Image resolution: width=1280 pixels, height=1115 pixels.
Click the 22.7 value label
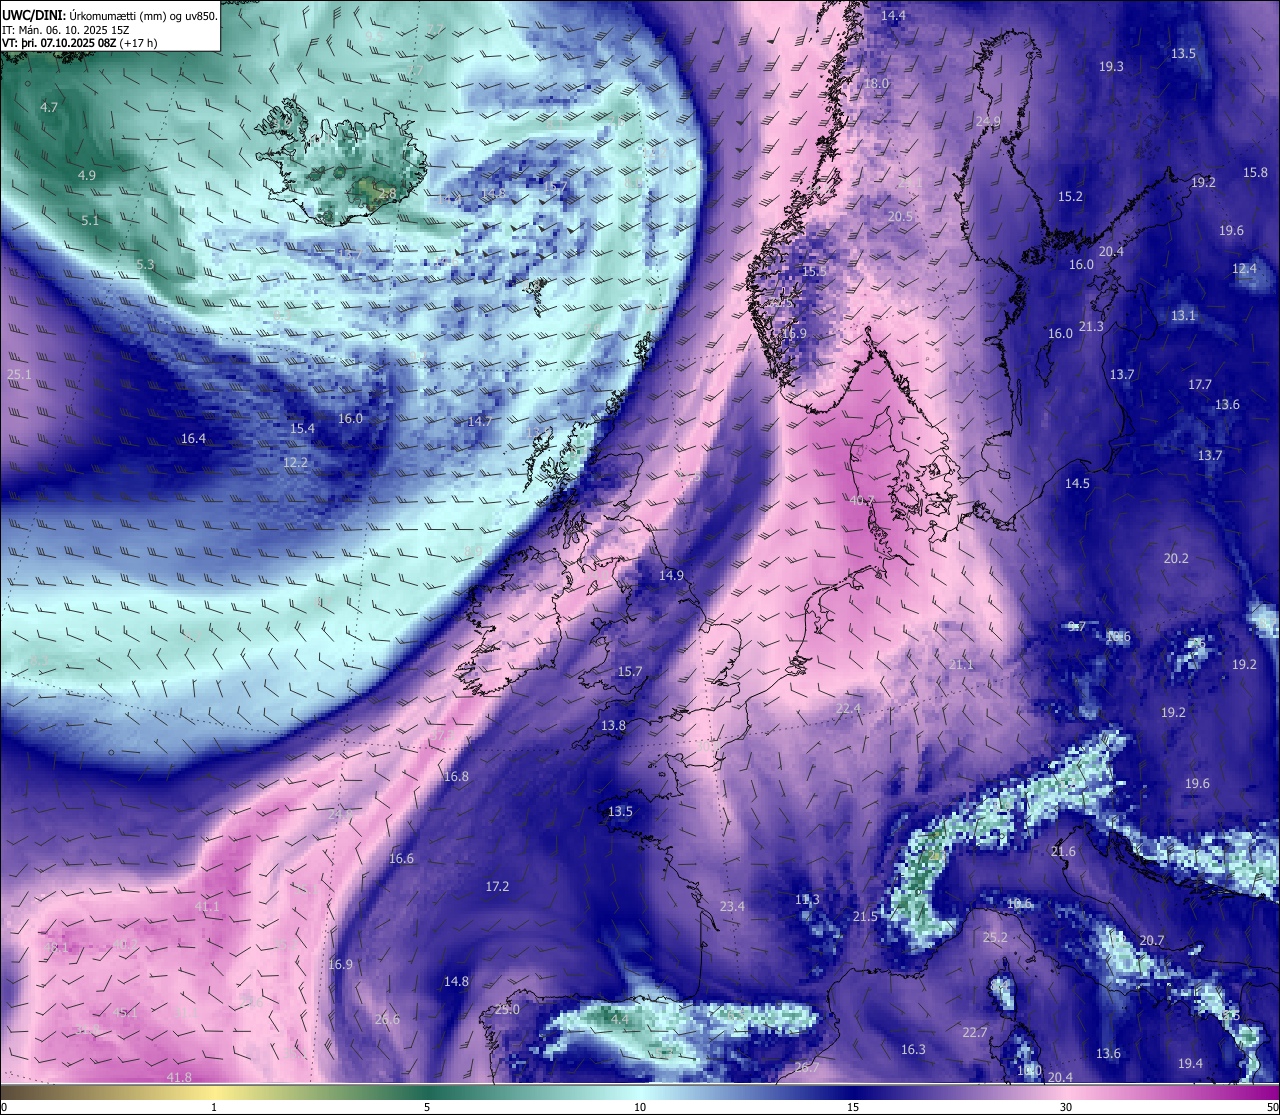coord(974,1032)
